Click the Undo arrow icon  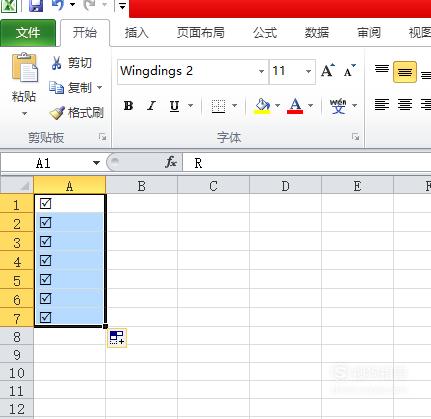point(58,5)
